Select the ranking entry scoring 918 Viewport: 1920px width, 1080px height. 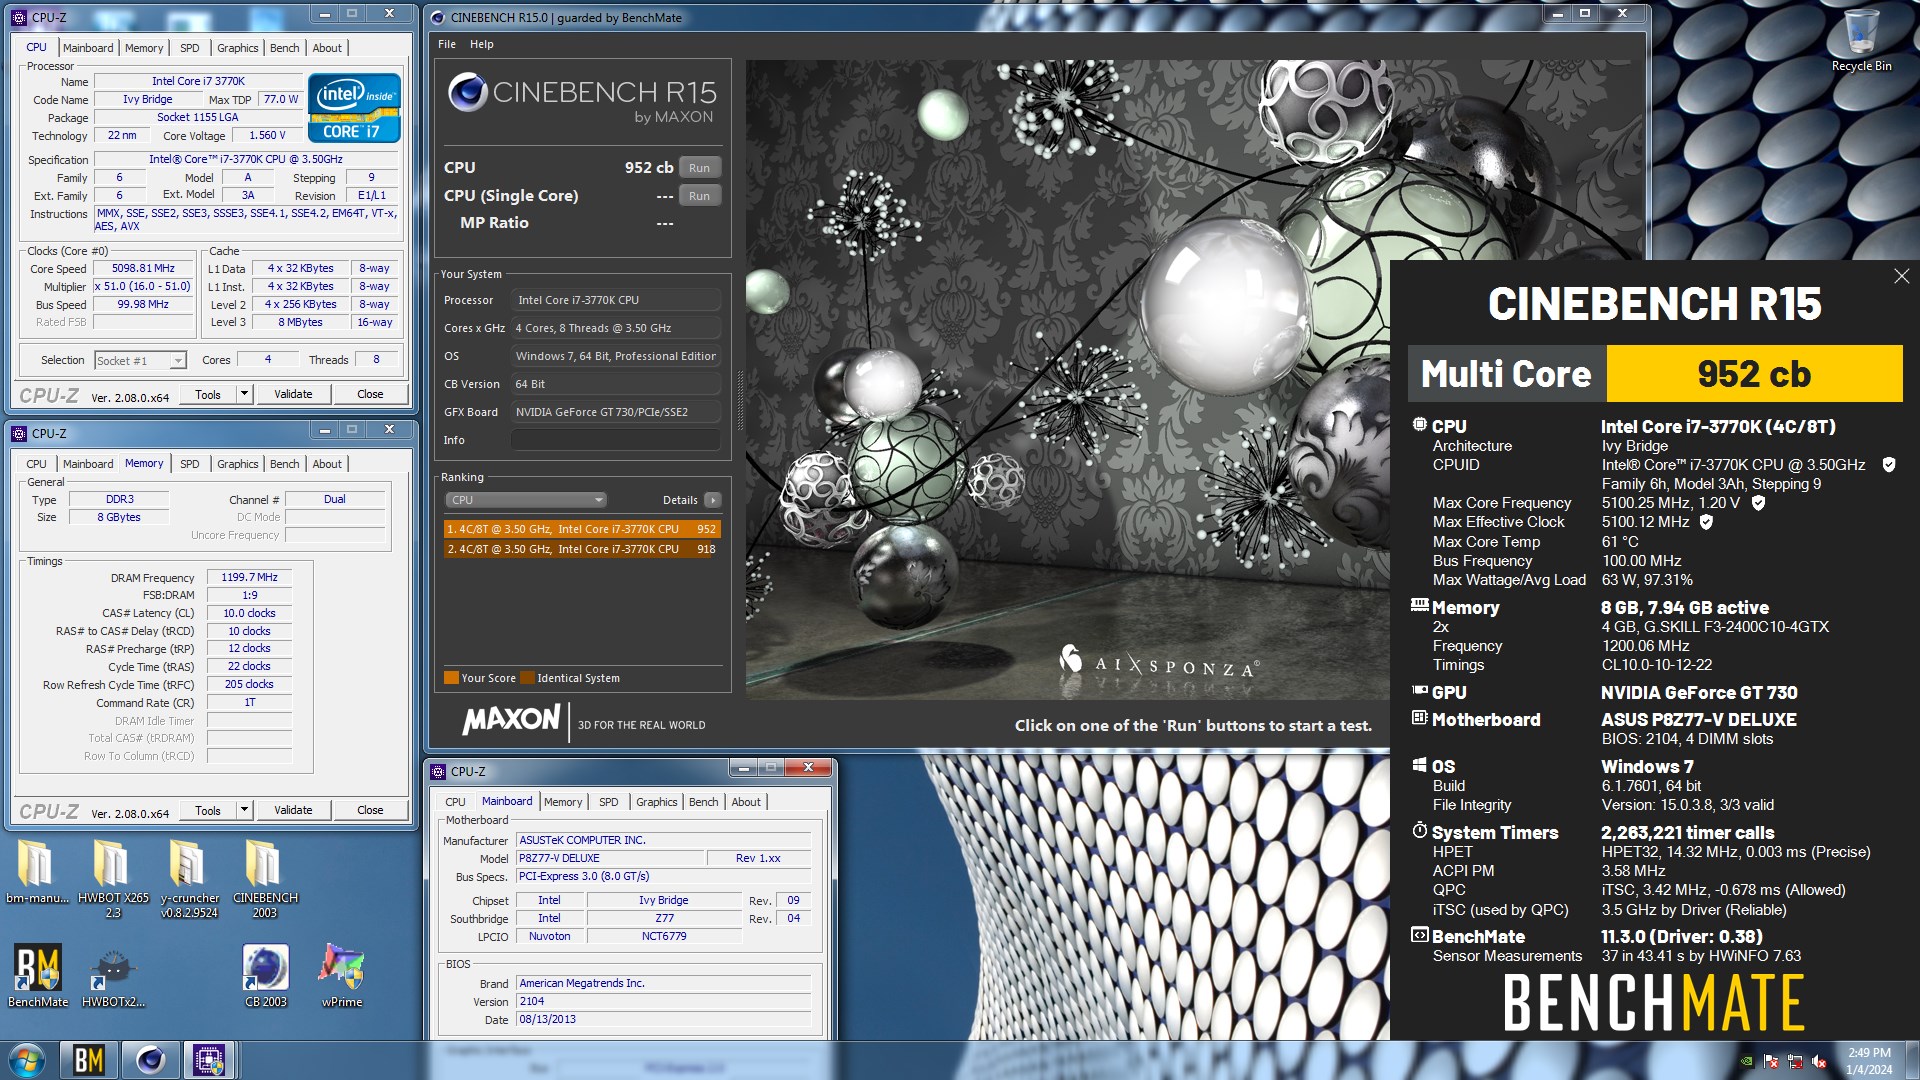tap(582, 549)
